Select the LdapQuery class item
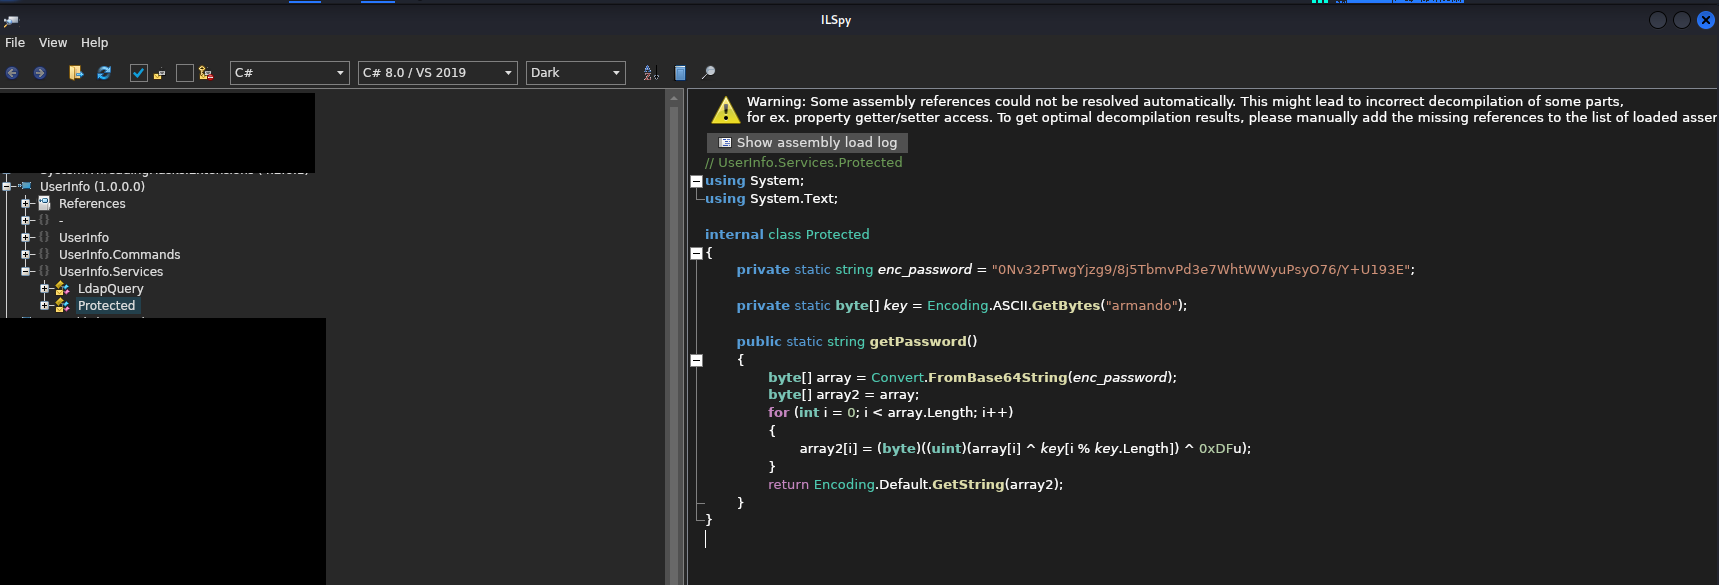Viewport: 1719px width, 585px height. pos(111,289)
